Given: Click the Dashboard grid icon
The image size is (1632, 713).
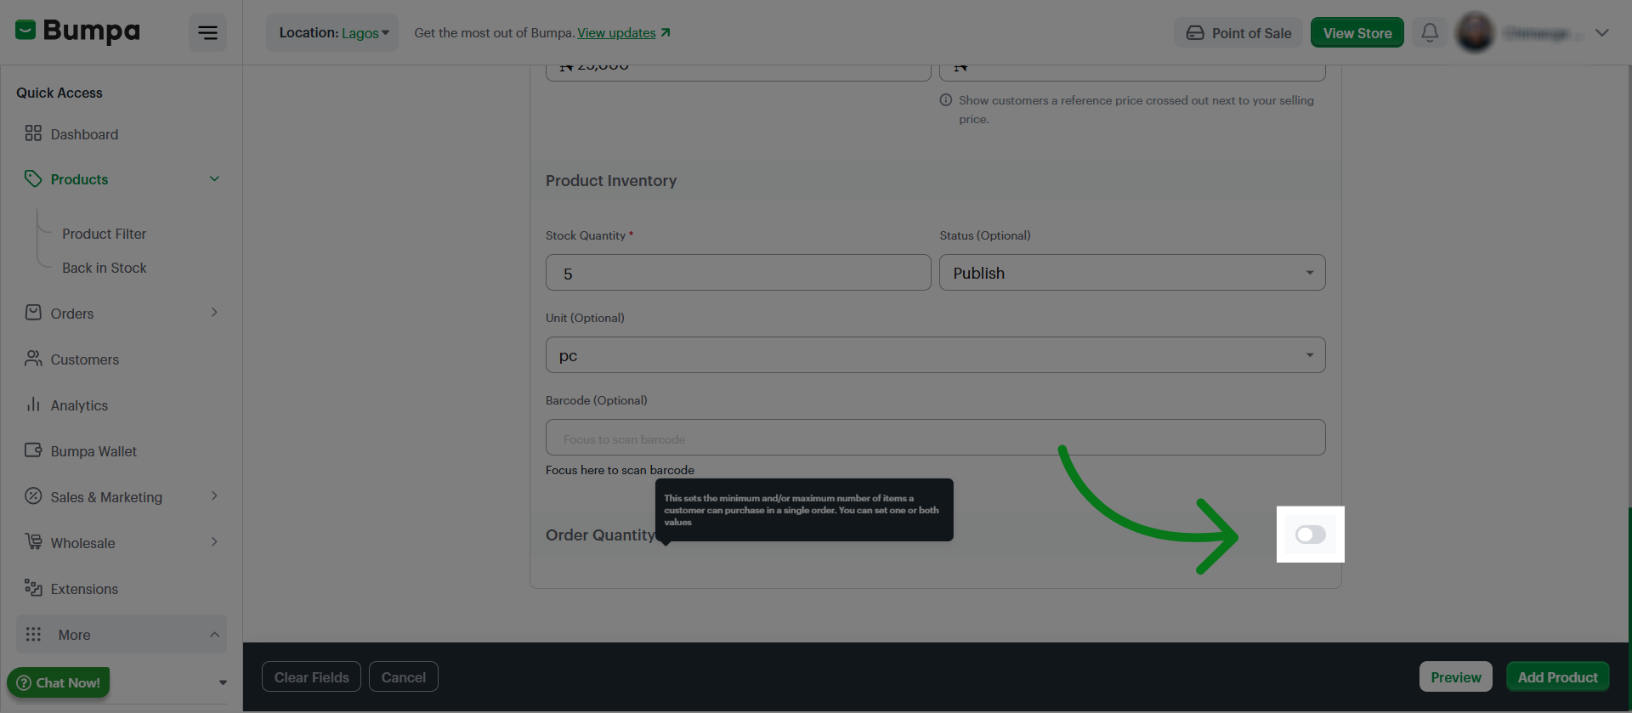Looking at the screenshot, I should click(x=33, y=133).
